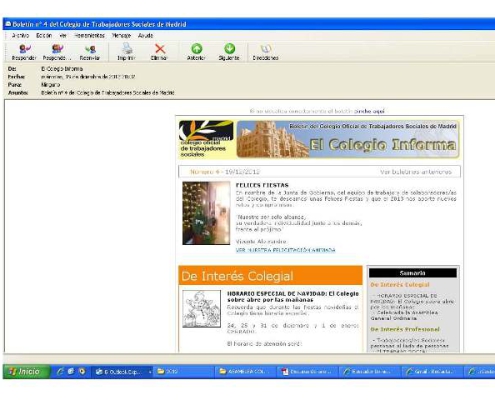Click the 'pinche aquí' link
This screenshot has width=495, height=400.
[369, 111]
